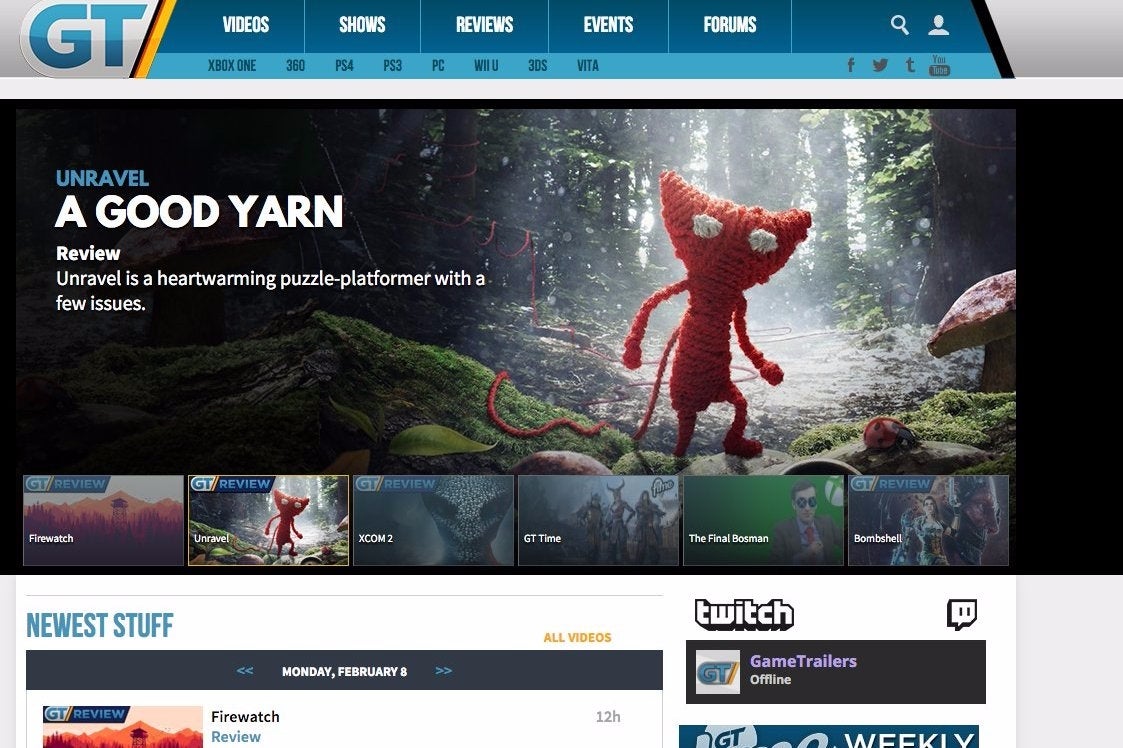
Task: Go to next day with >> arrows
Action: point(443,671)
